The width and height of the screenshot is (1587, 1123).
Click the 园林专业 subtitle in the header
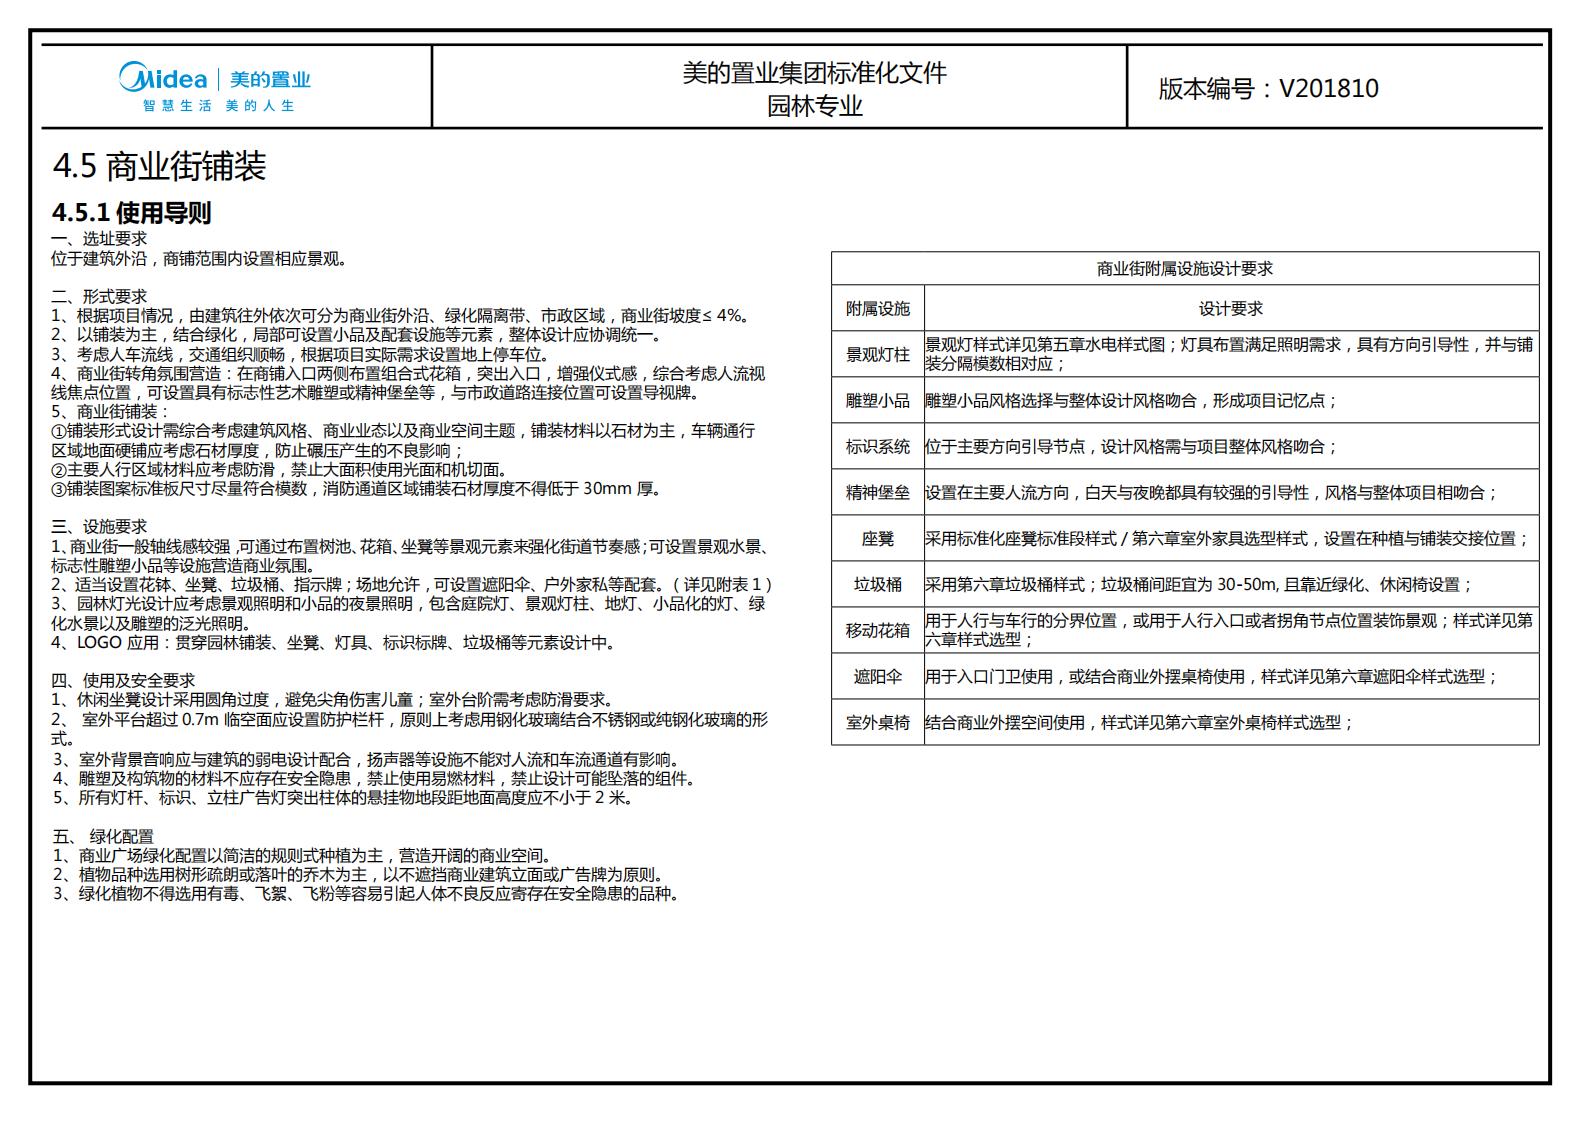click(x=814, y=106)
